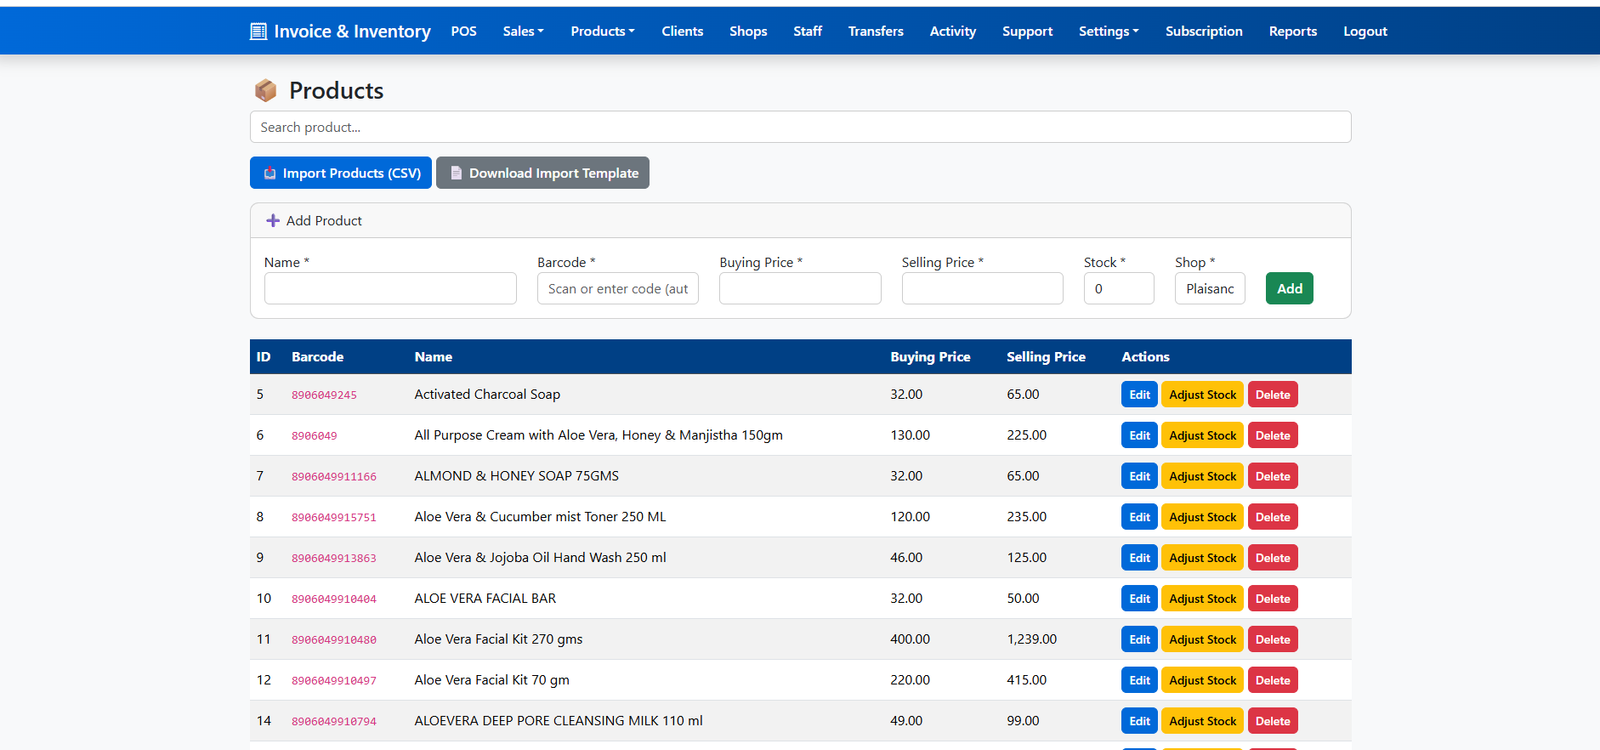
Task: Focus the Search product field
Action: tap(800, 127)
